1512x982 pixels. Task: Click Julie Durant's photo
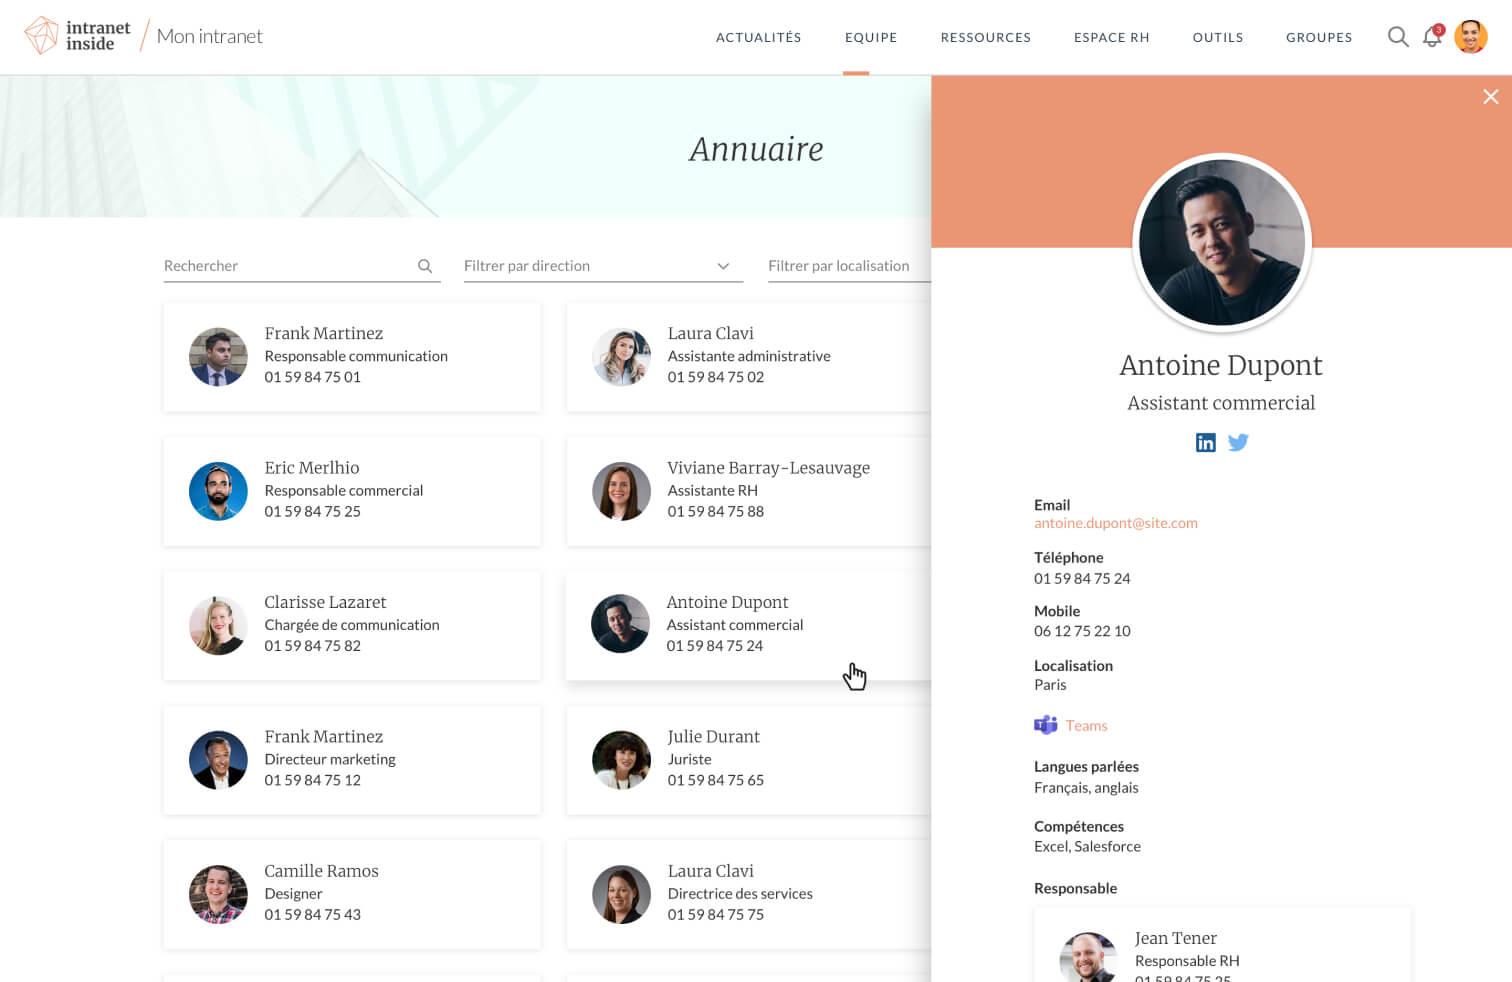point(621,760)
